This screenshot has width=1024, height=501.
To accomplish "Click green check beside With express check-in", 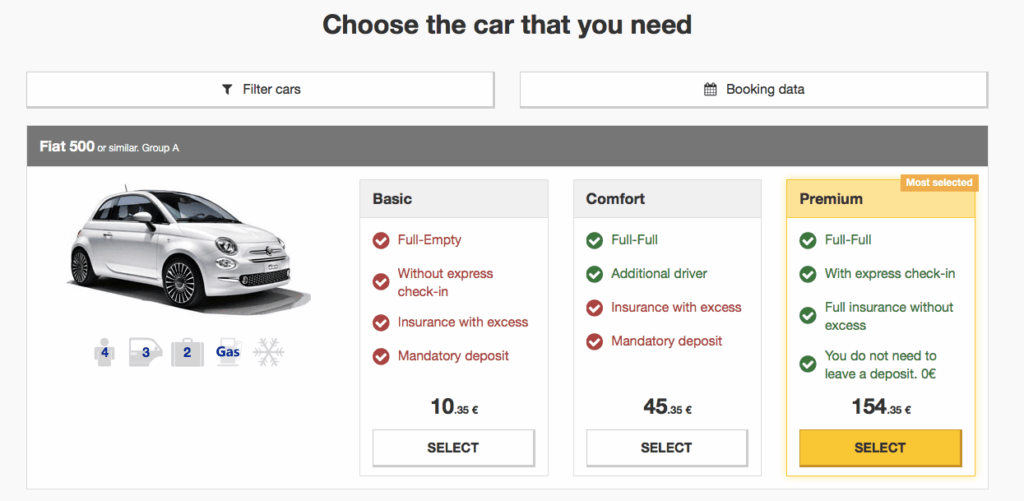I will tap(808, 274).
